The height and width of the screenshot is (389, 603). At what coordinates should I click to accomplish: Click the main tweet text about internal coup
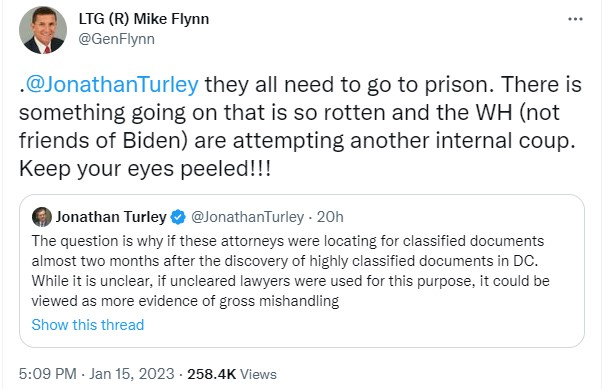[x=300, y=126]
